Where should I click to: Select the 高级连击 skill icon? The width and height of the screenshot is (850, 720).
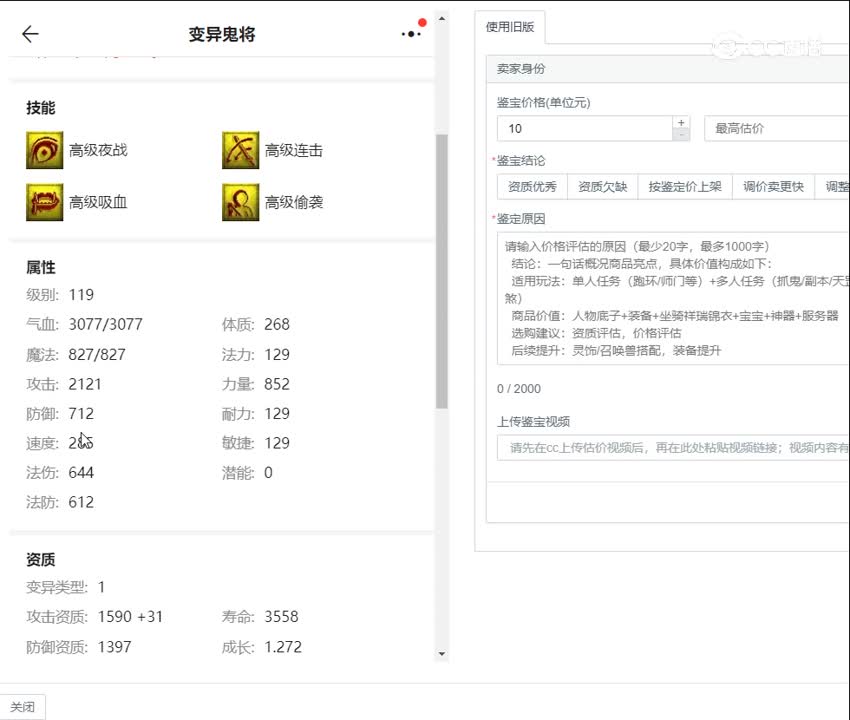pos(240,150)
